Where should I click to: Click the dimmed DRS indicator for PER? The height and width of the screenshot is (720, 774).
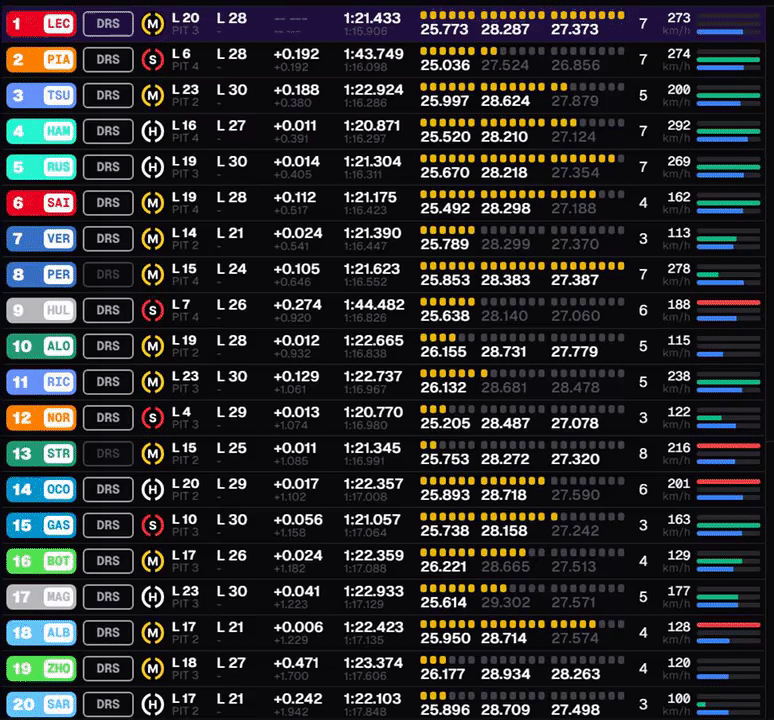click(x=108, y=274)
